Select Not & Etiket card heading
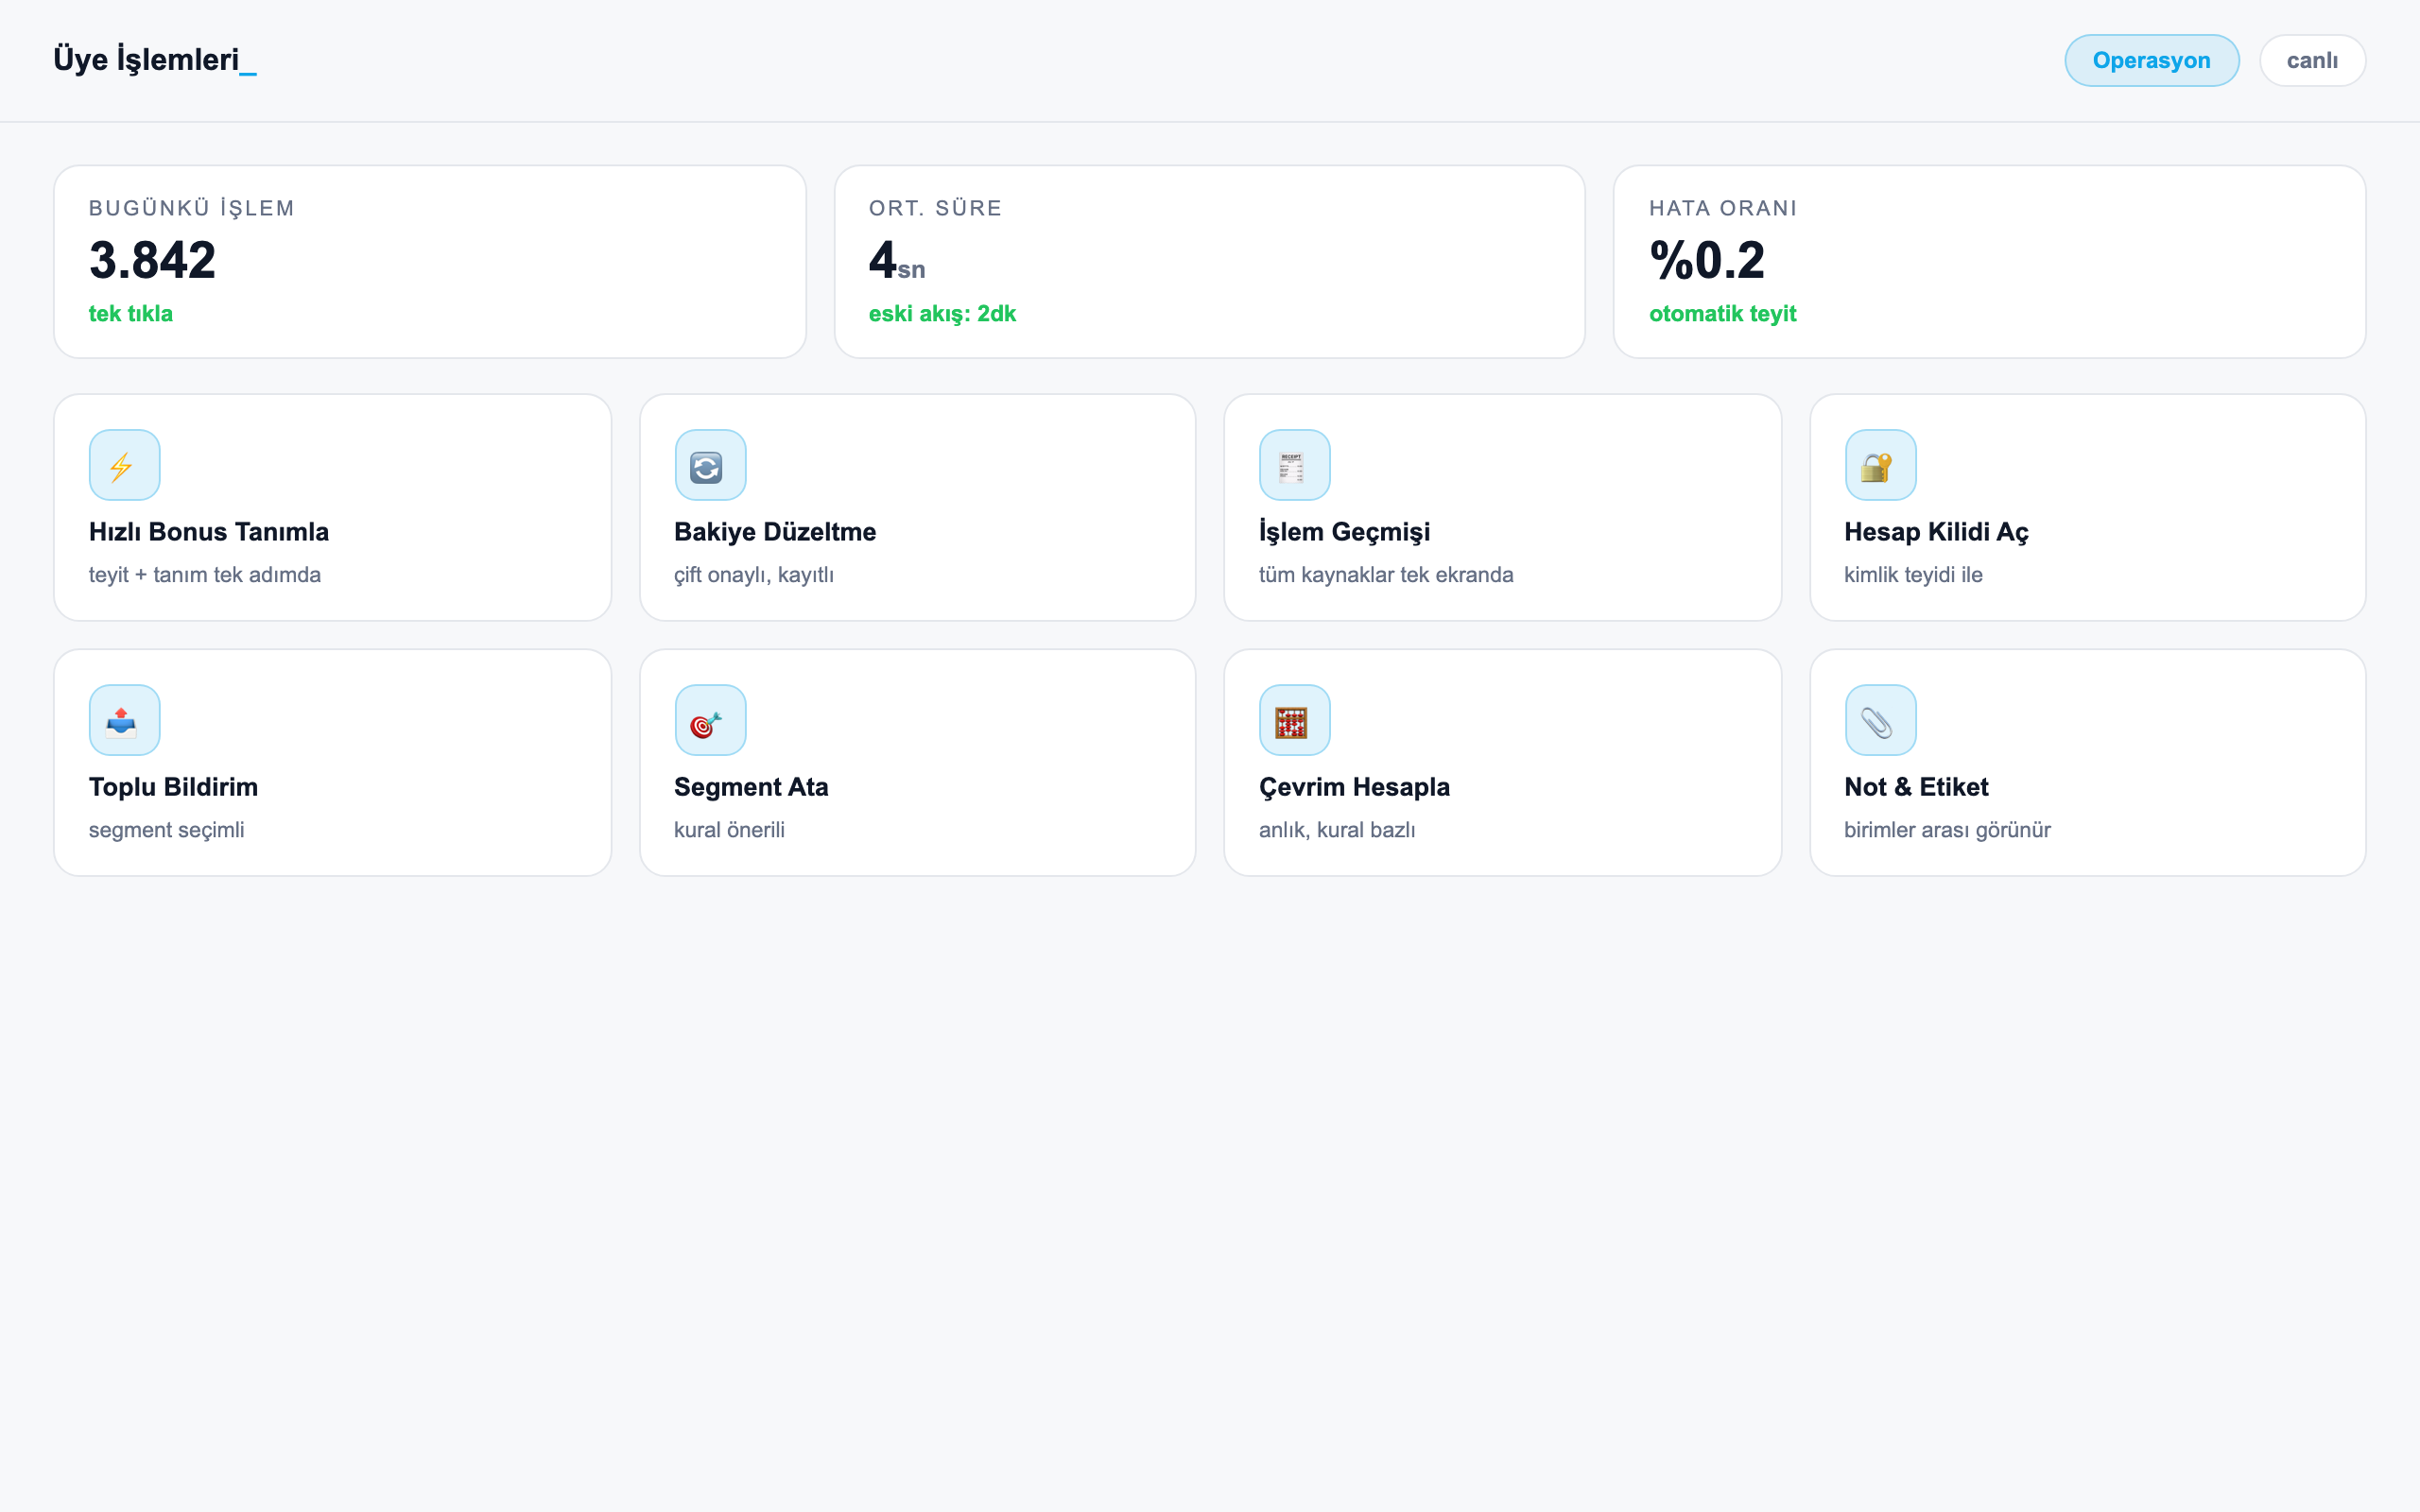 coord(1915,787)
